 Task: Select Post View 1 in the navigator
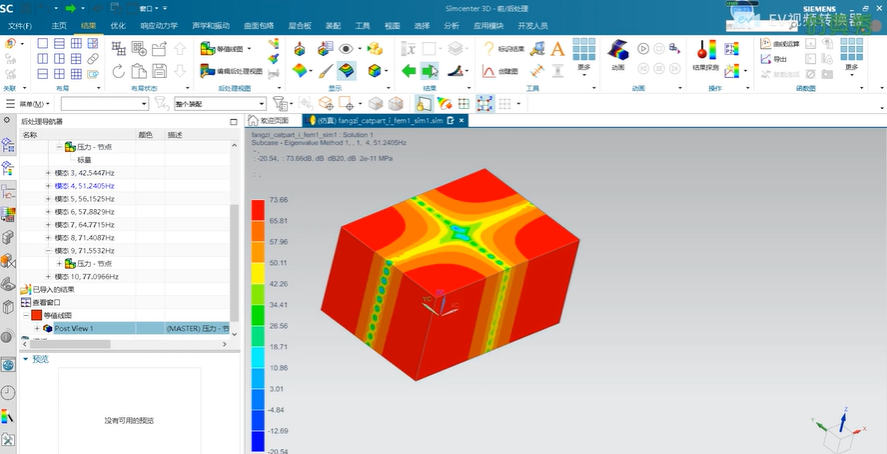[74, 328]
